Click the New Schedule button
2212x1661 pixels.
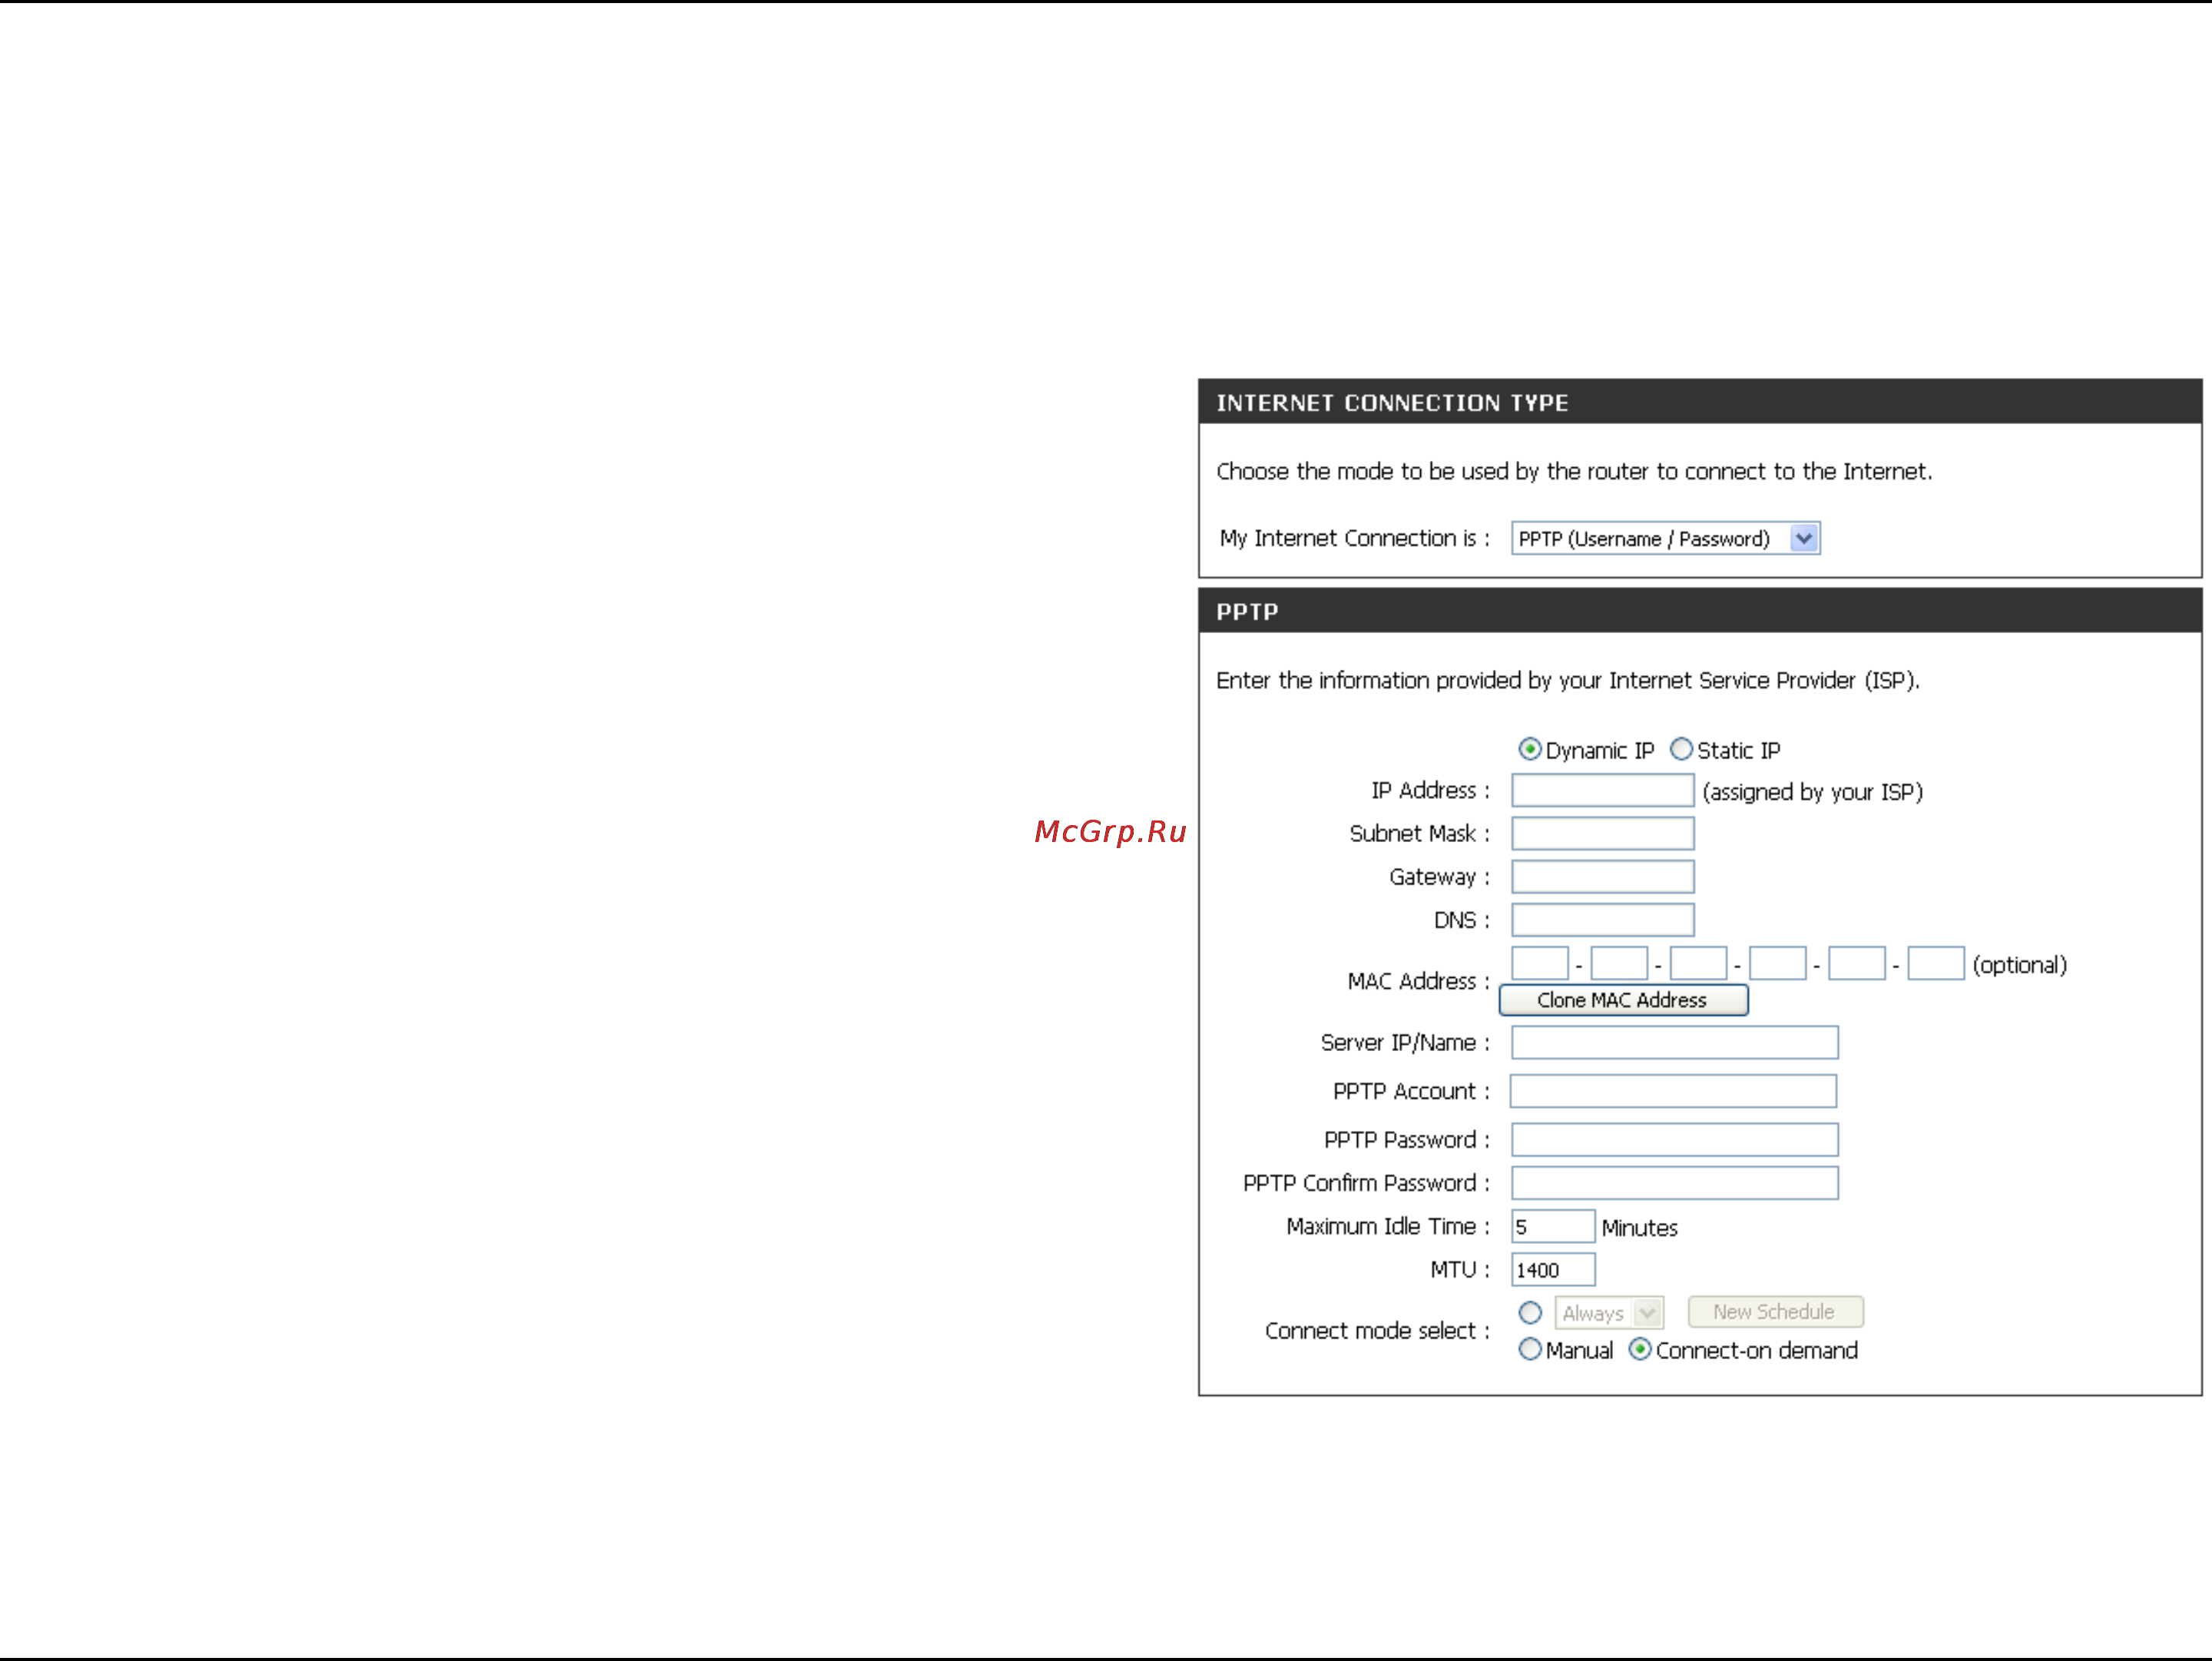[1775, 1311]
